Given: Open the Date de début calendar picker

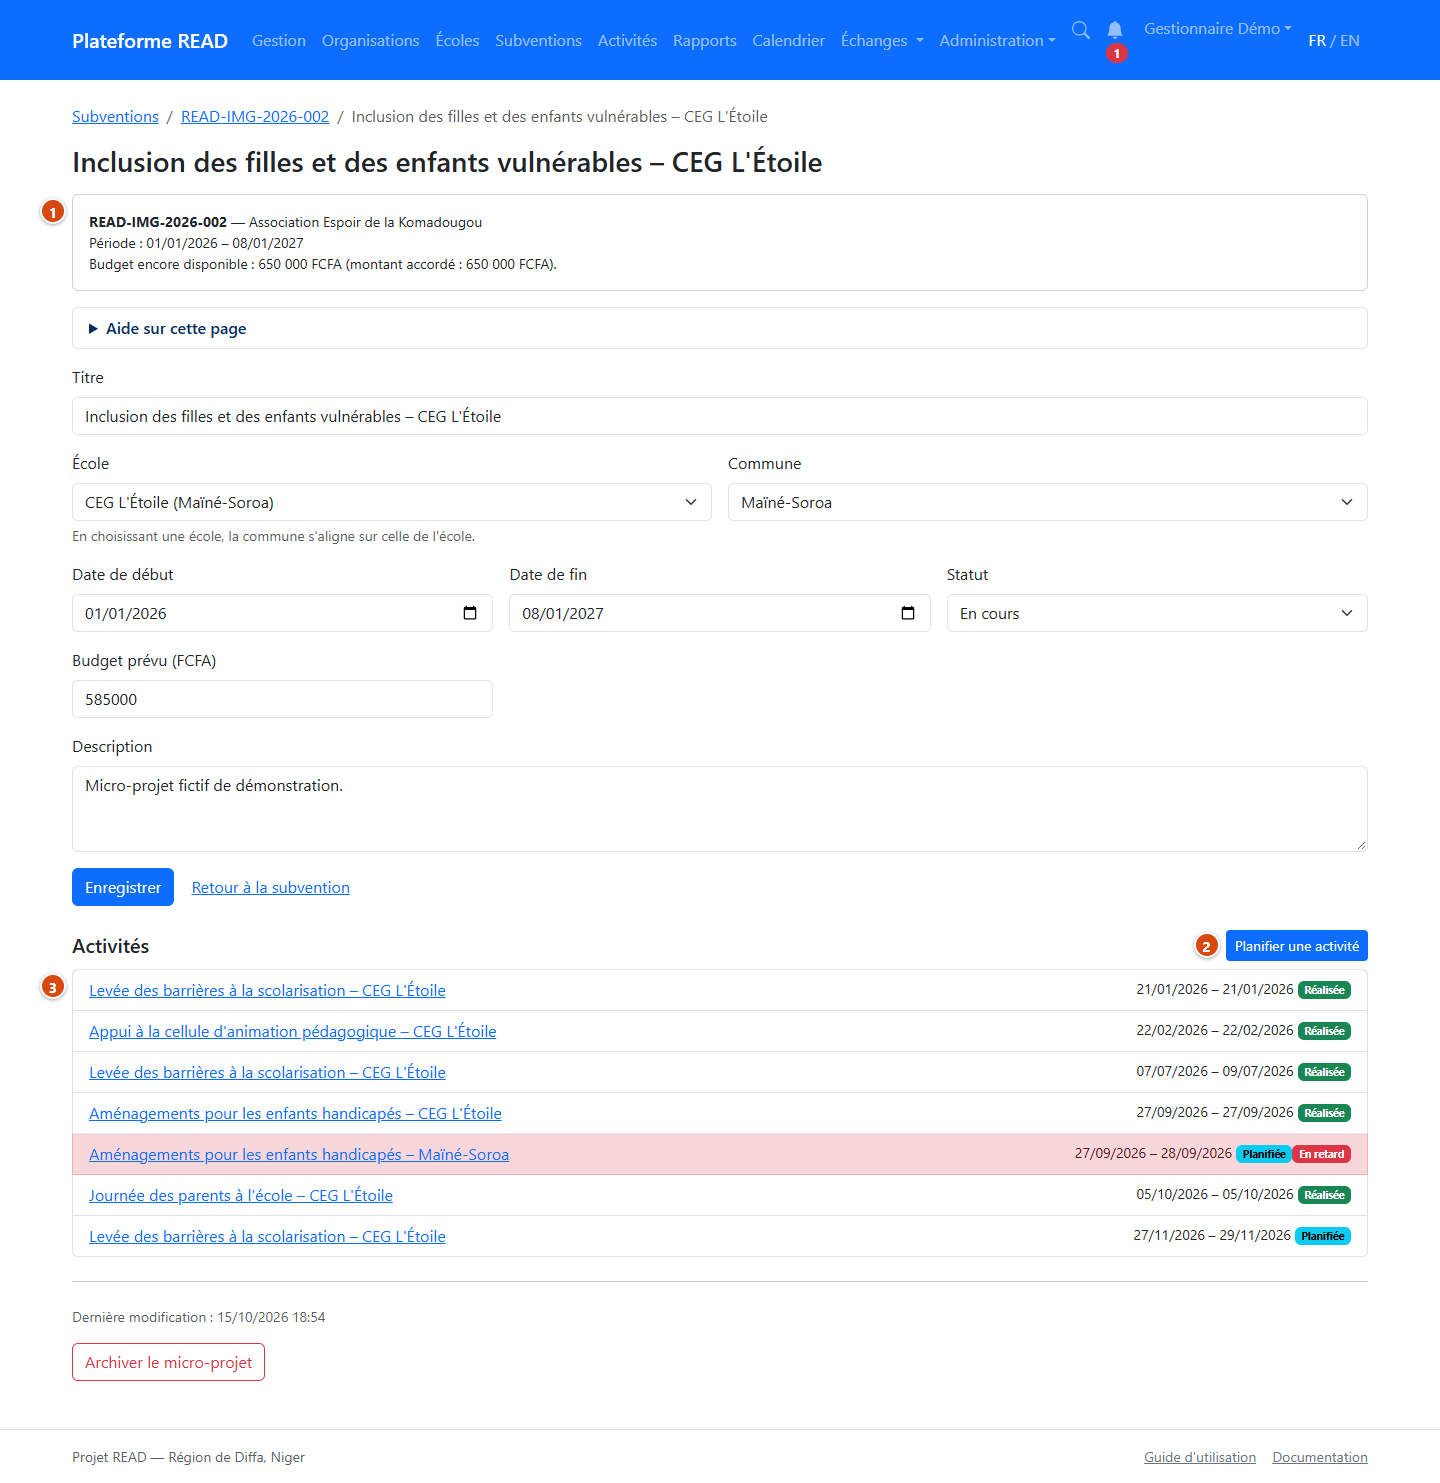Looking at the screenshot, I should (x=470, y=613).
